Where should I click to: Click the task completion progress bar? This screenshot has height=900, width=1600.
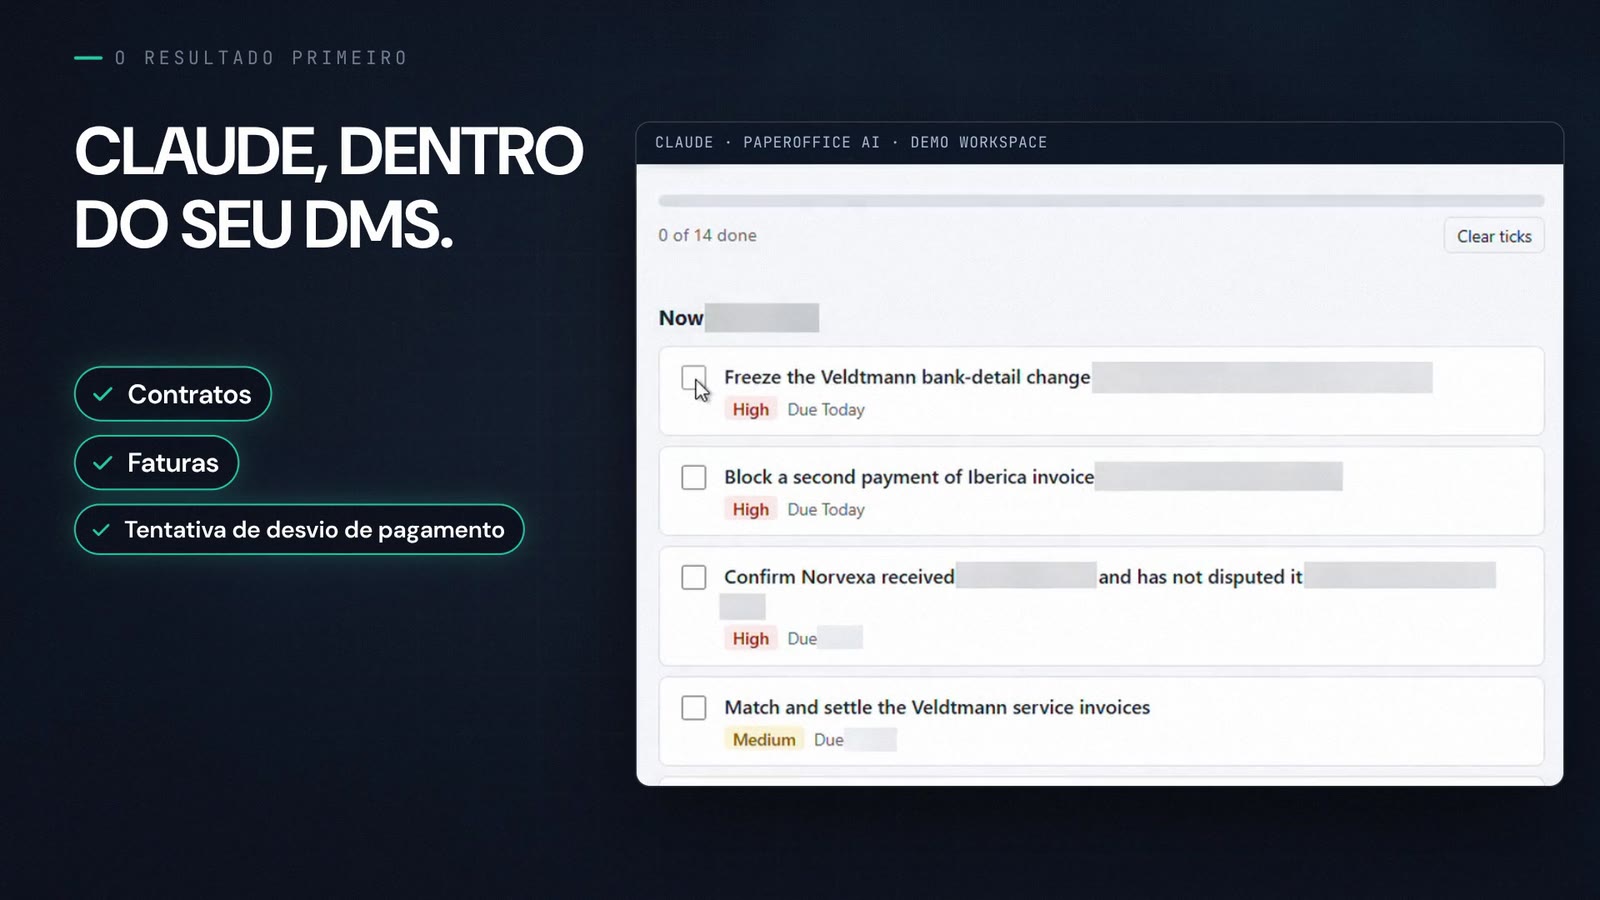(x=1101, y=201)
